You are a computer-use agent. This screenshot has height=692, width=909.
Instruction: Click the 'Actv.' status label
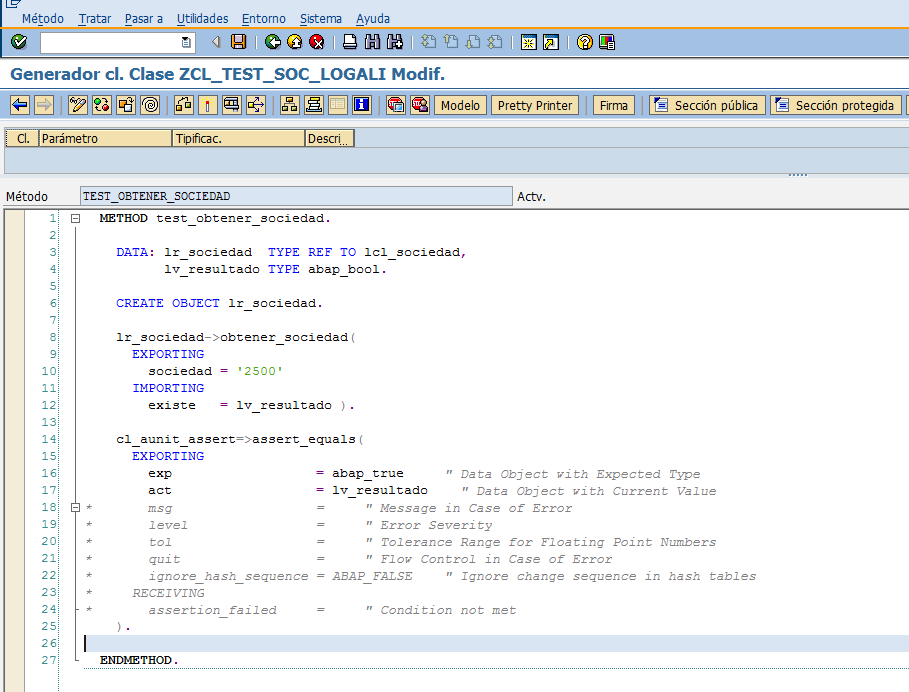(x=532, y=196)
